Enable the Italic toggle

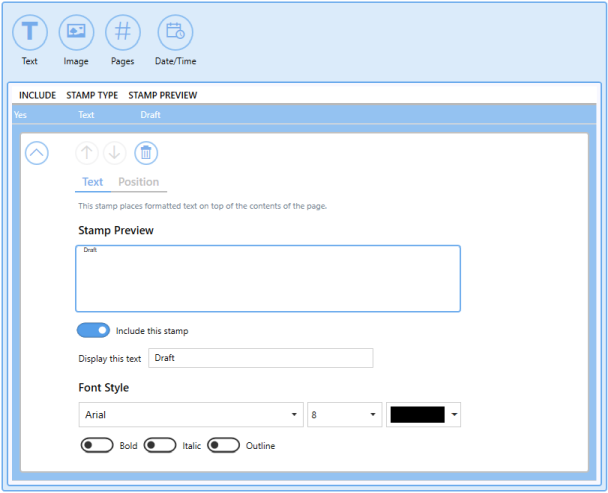160,445
